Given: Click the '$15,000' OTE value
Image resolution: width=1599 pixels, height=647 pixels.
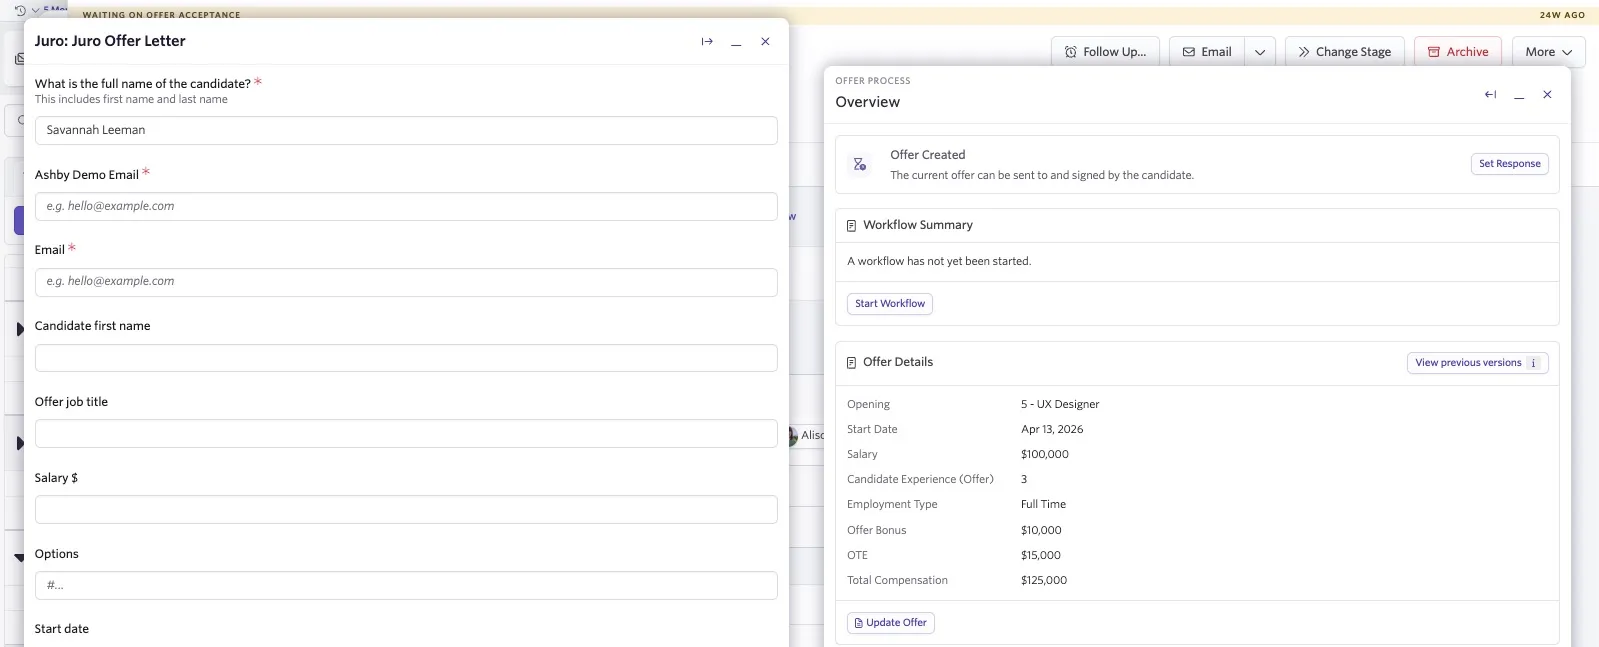Looking at the screenshot, I should [1041, 555].
